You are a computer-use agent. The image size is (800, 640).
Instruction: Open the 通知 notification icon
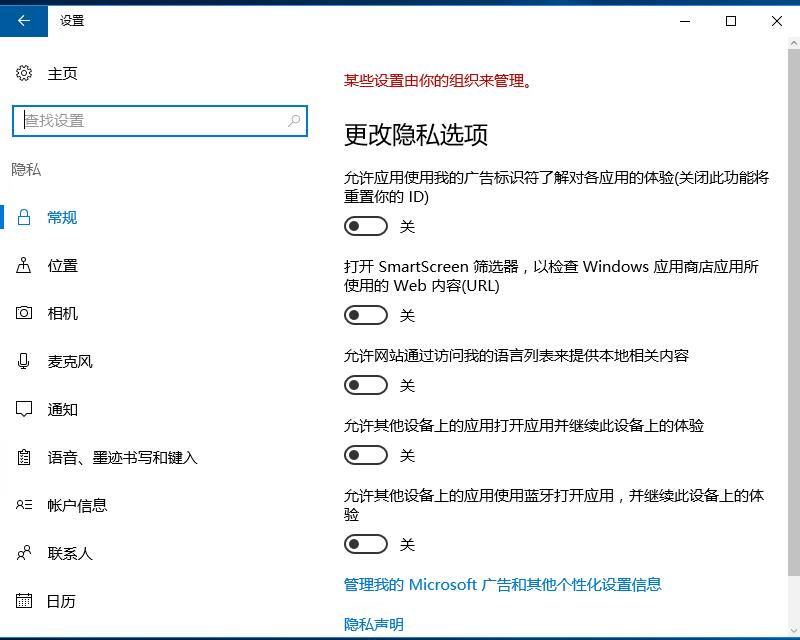click(23, 409)
